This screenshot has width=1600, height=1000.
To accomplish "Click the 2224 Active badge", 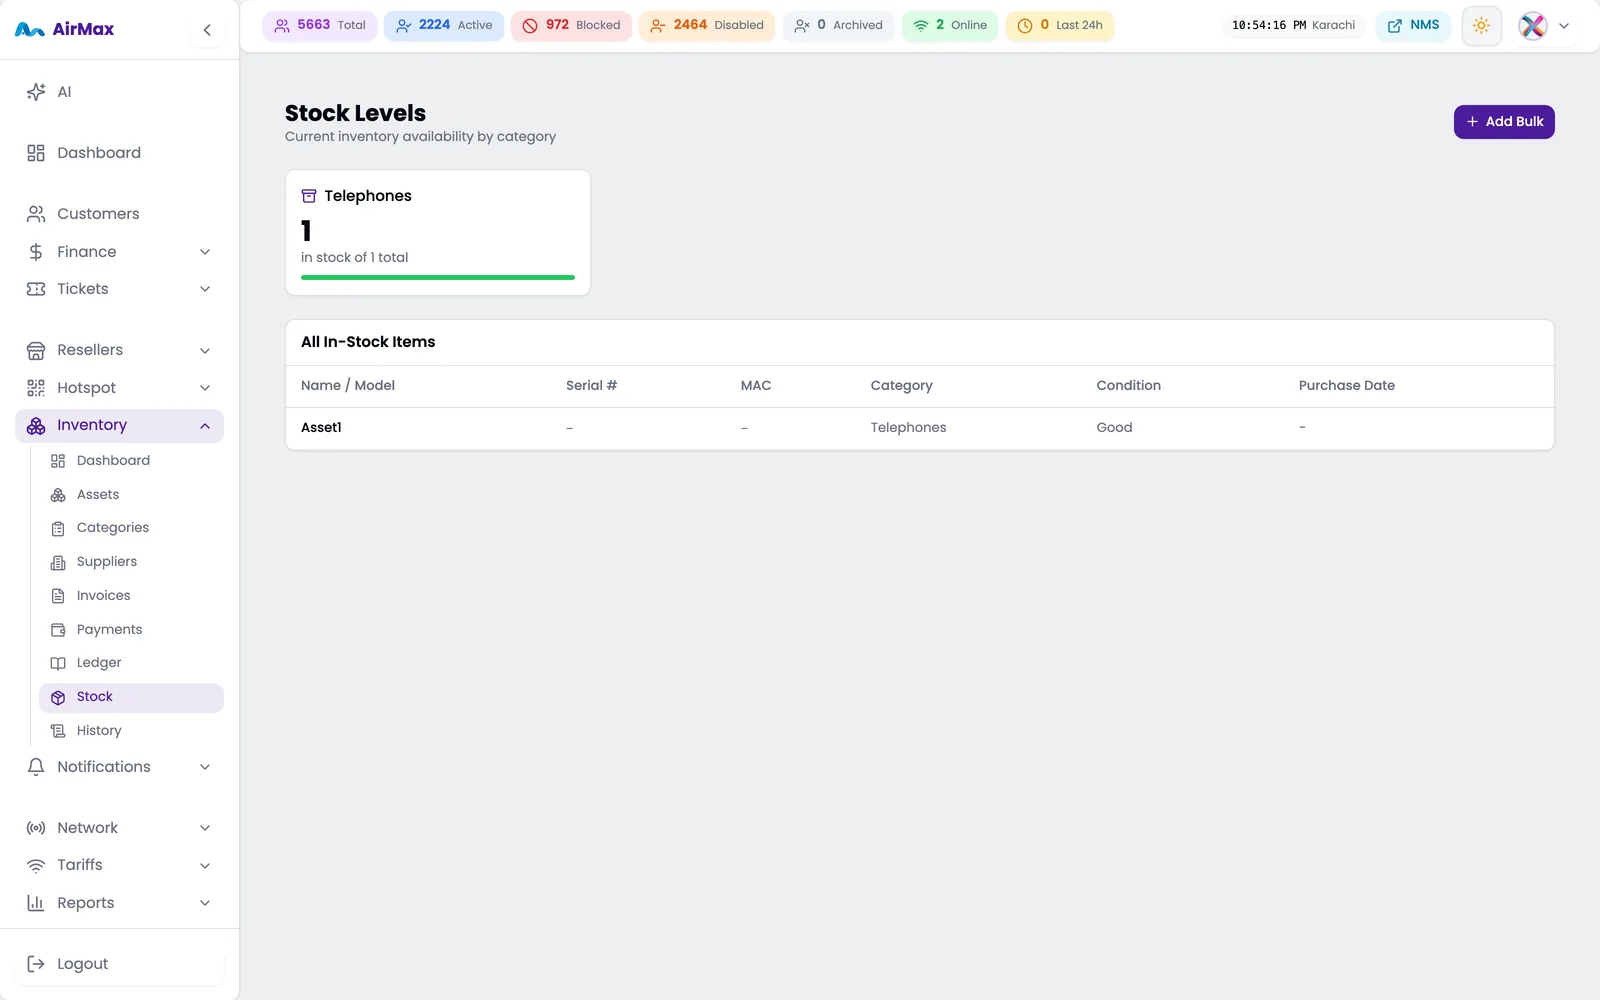I will pyautogui.click(x=444, y=25).
